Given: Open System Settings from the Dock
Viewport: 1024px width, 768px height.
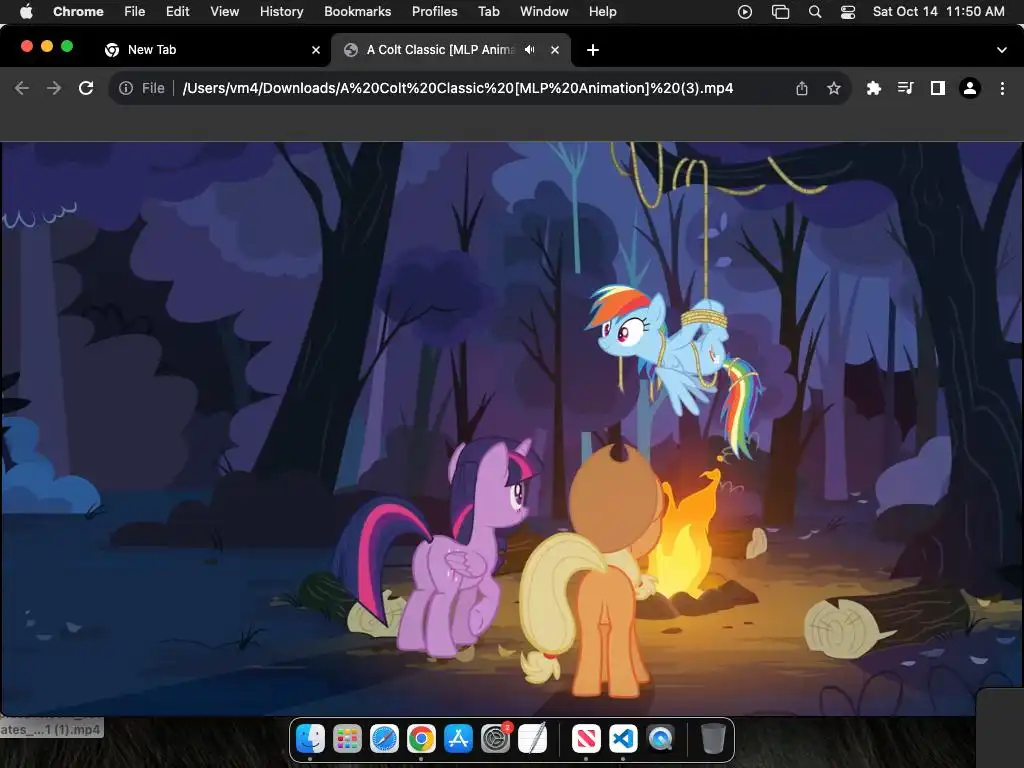Looking at the screenshot, I should (496, 739).
